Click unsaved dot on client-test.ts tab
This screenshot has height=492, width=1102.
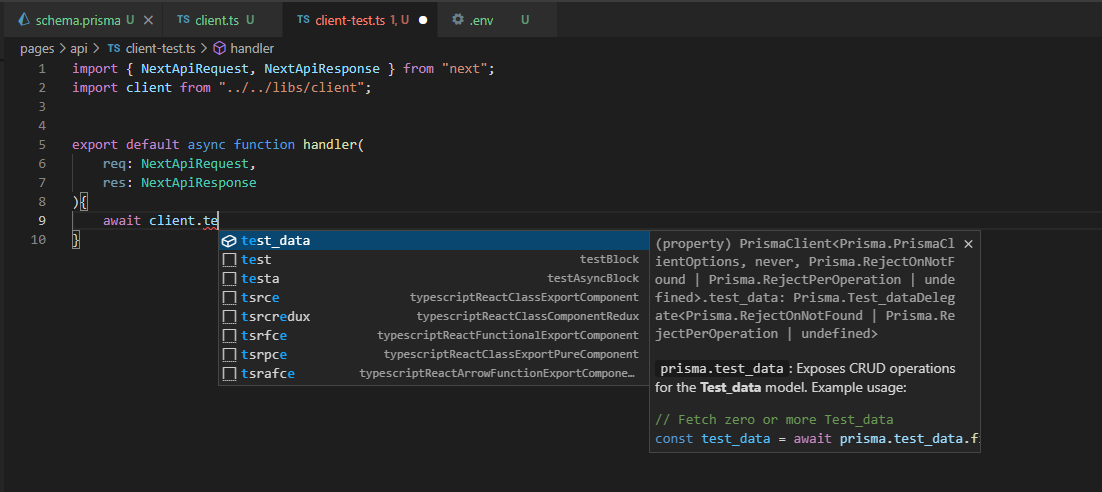423,20
